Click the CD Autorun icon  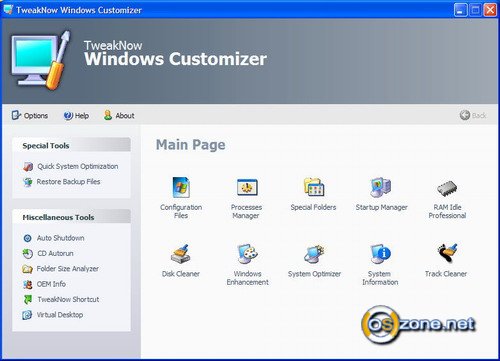point(27,254)
